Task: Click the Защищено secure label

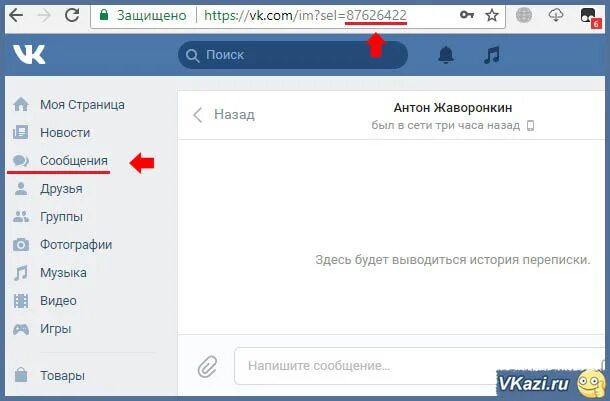Action: 152,16
